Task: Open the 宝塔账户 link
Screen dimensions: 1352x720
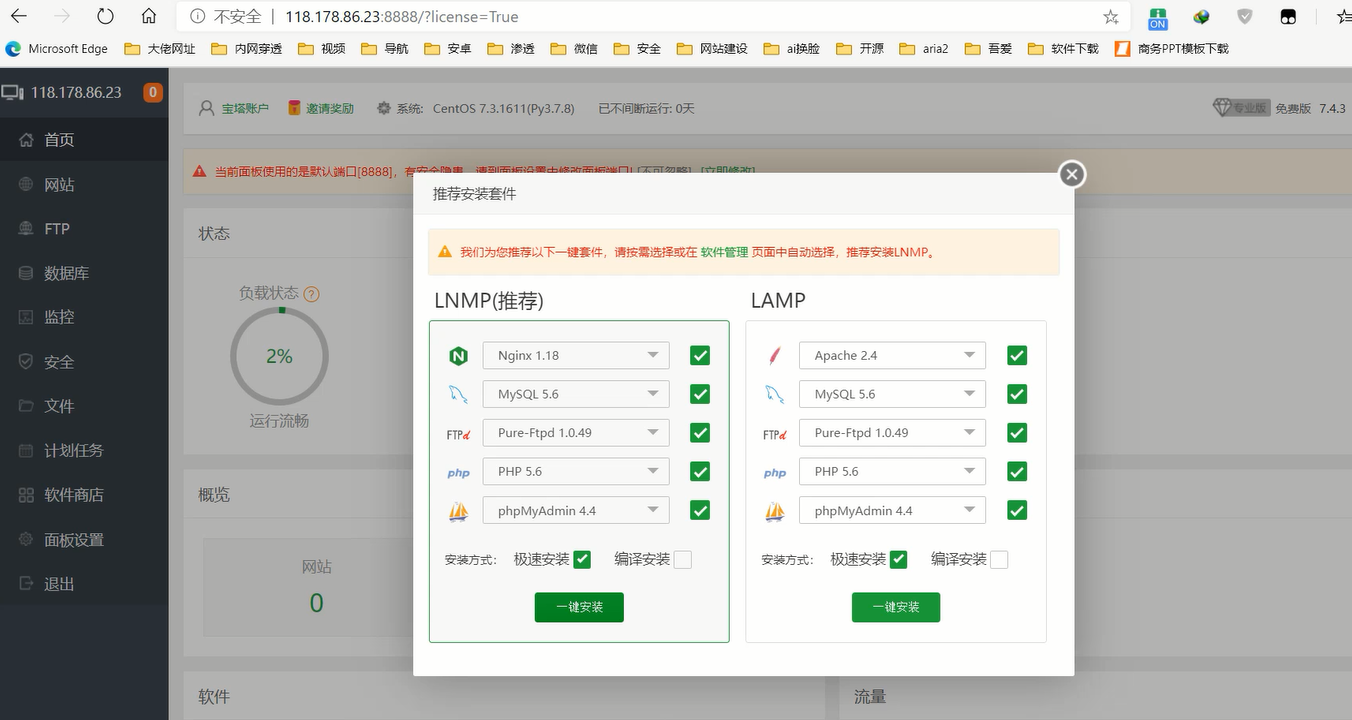Action: click(x=245, y=108)
